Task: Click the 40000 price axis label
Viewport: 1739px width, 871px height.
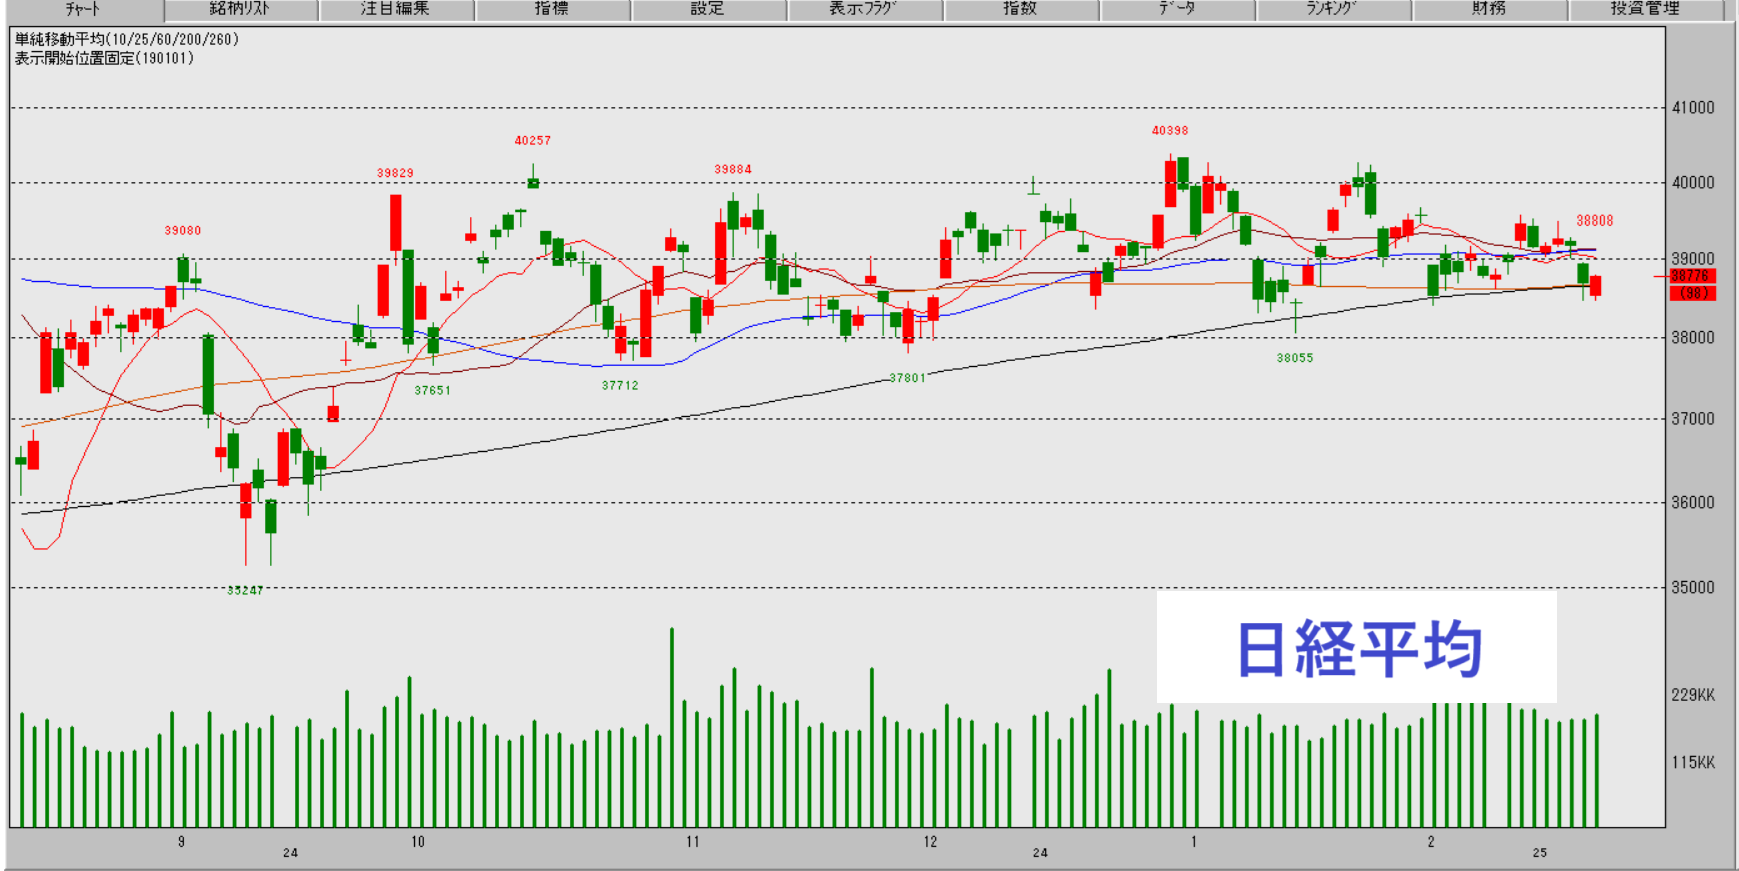Action: (1693, 183)
